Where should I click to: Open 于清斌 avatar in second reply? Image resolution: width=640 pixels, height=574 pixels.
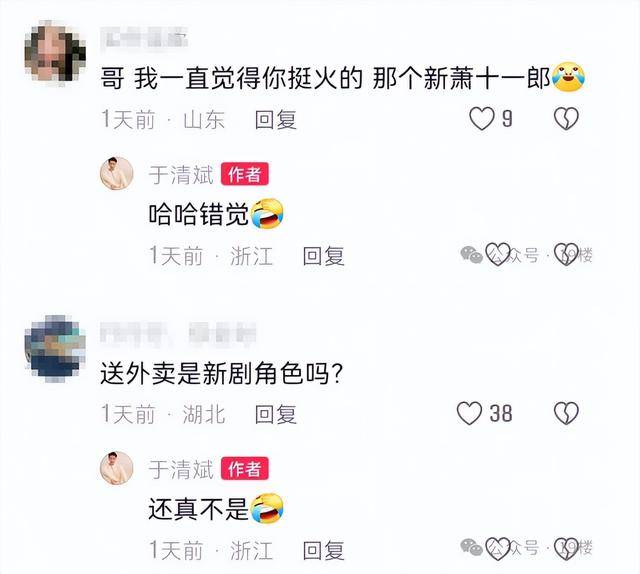click(x=117, y=468)
